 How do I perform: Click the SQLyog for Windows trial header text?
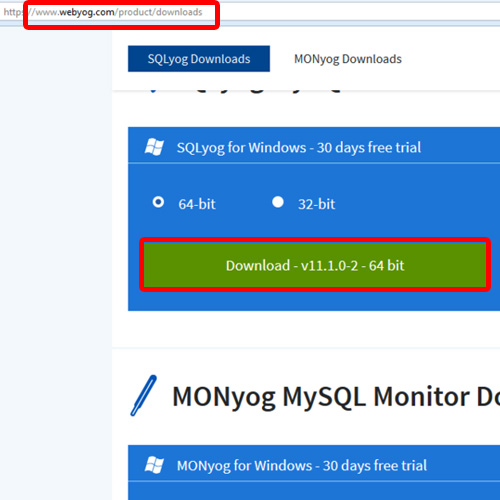(x=299, y=147)
